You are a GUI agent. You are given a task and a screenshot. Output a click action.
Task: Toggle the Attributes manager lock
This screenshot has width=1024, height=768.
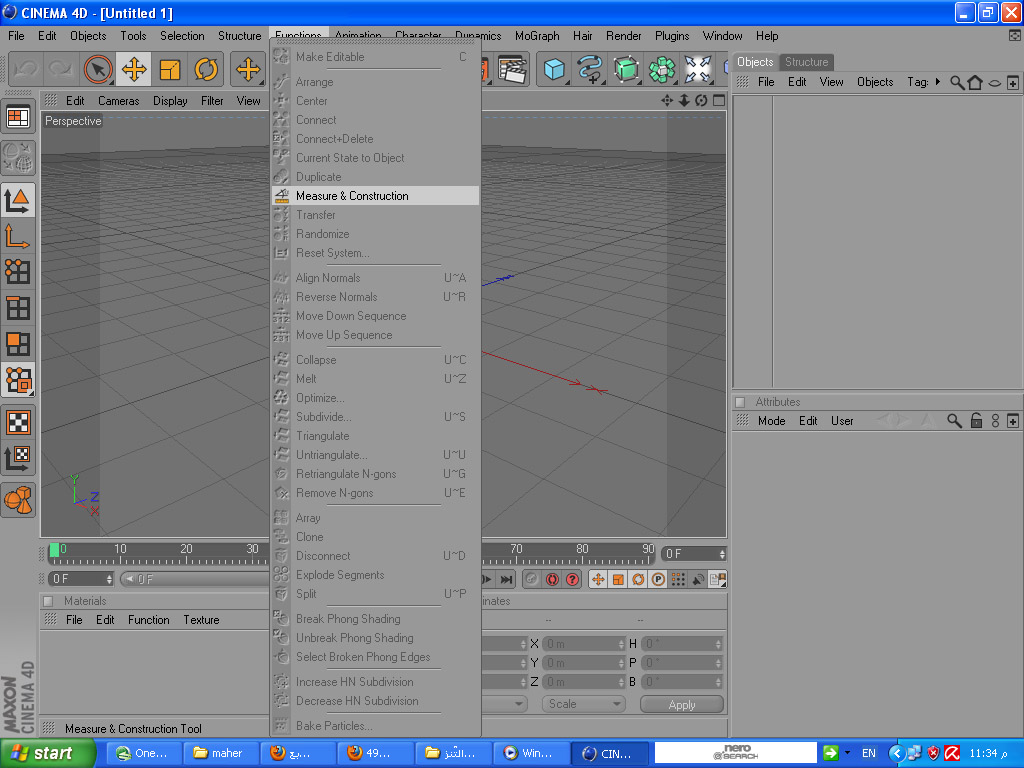click(x=976, y=421)
